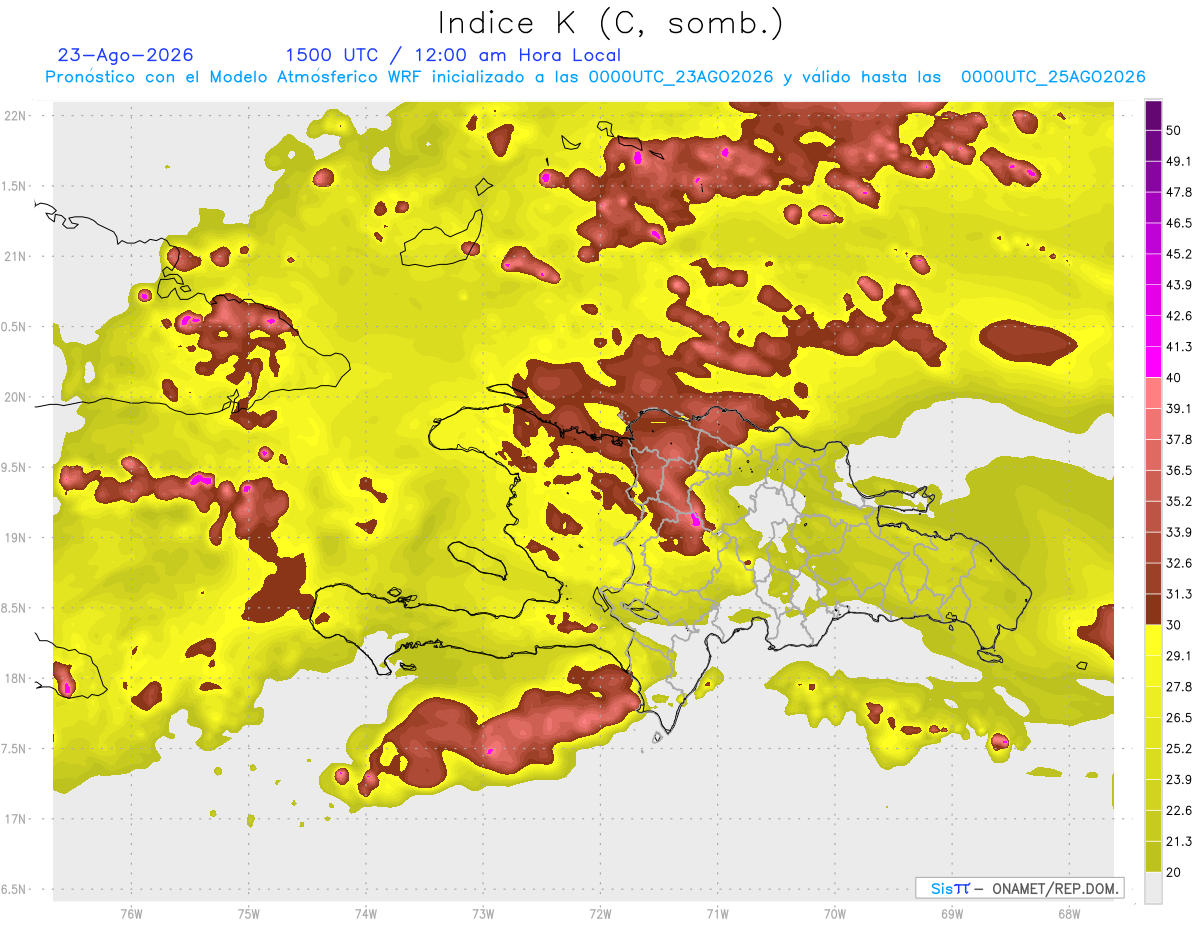Screen dimensions: 1200x927
Task: Click the colorbar value '21.3'
Action: point(1178,842)
